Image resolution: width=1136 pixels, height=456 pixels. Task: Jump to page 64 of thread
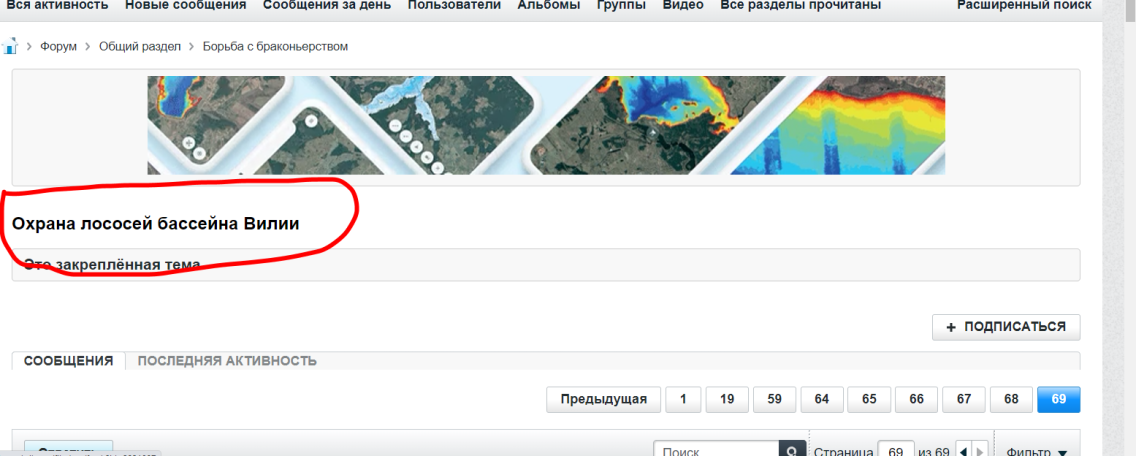coord(821,399)
